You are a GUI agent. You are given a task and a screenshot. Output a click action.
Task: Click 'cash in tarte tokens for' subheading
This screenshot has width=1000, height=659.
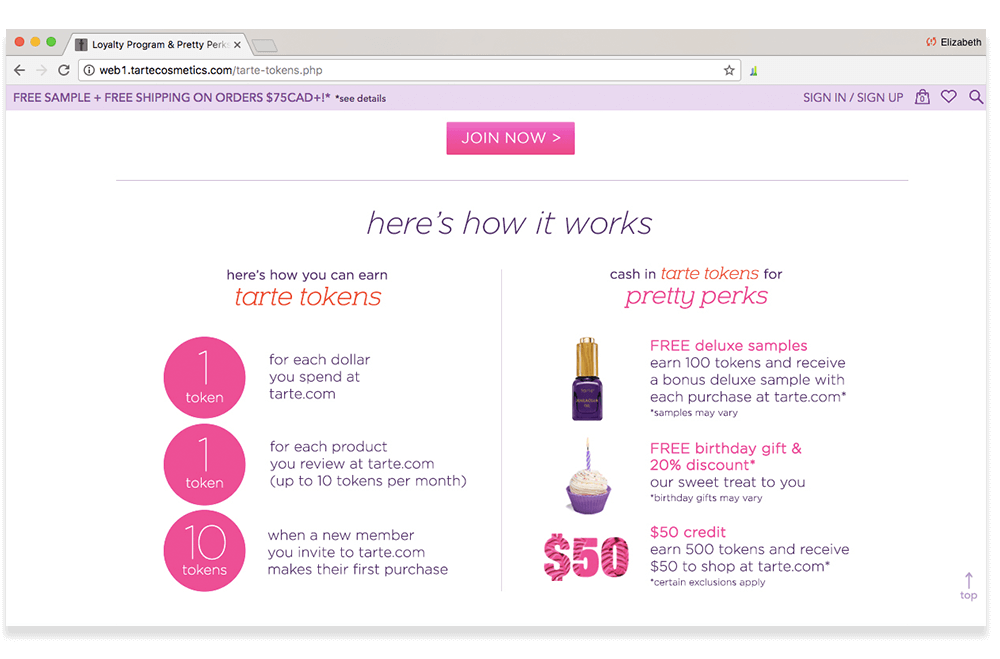tap(696, 274)
